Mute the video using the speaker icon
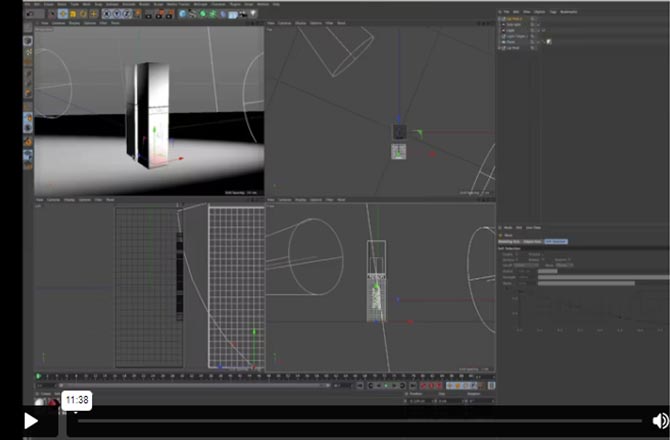Screen dimensions: 670x440 [x=660, y=421]
